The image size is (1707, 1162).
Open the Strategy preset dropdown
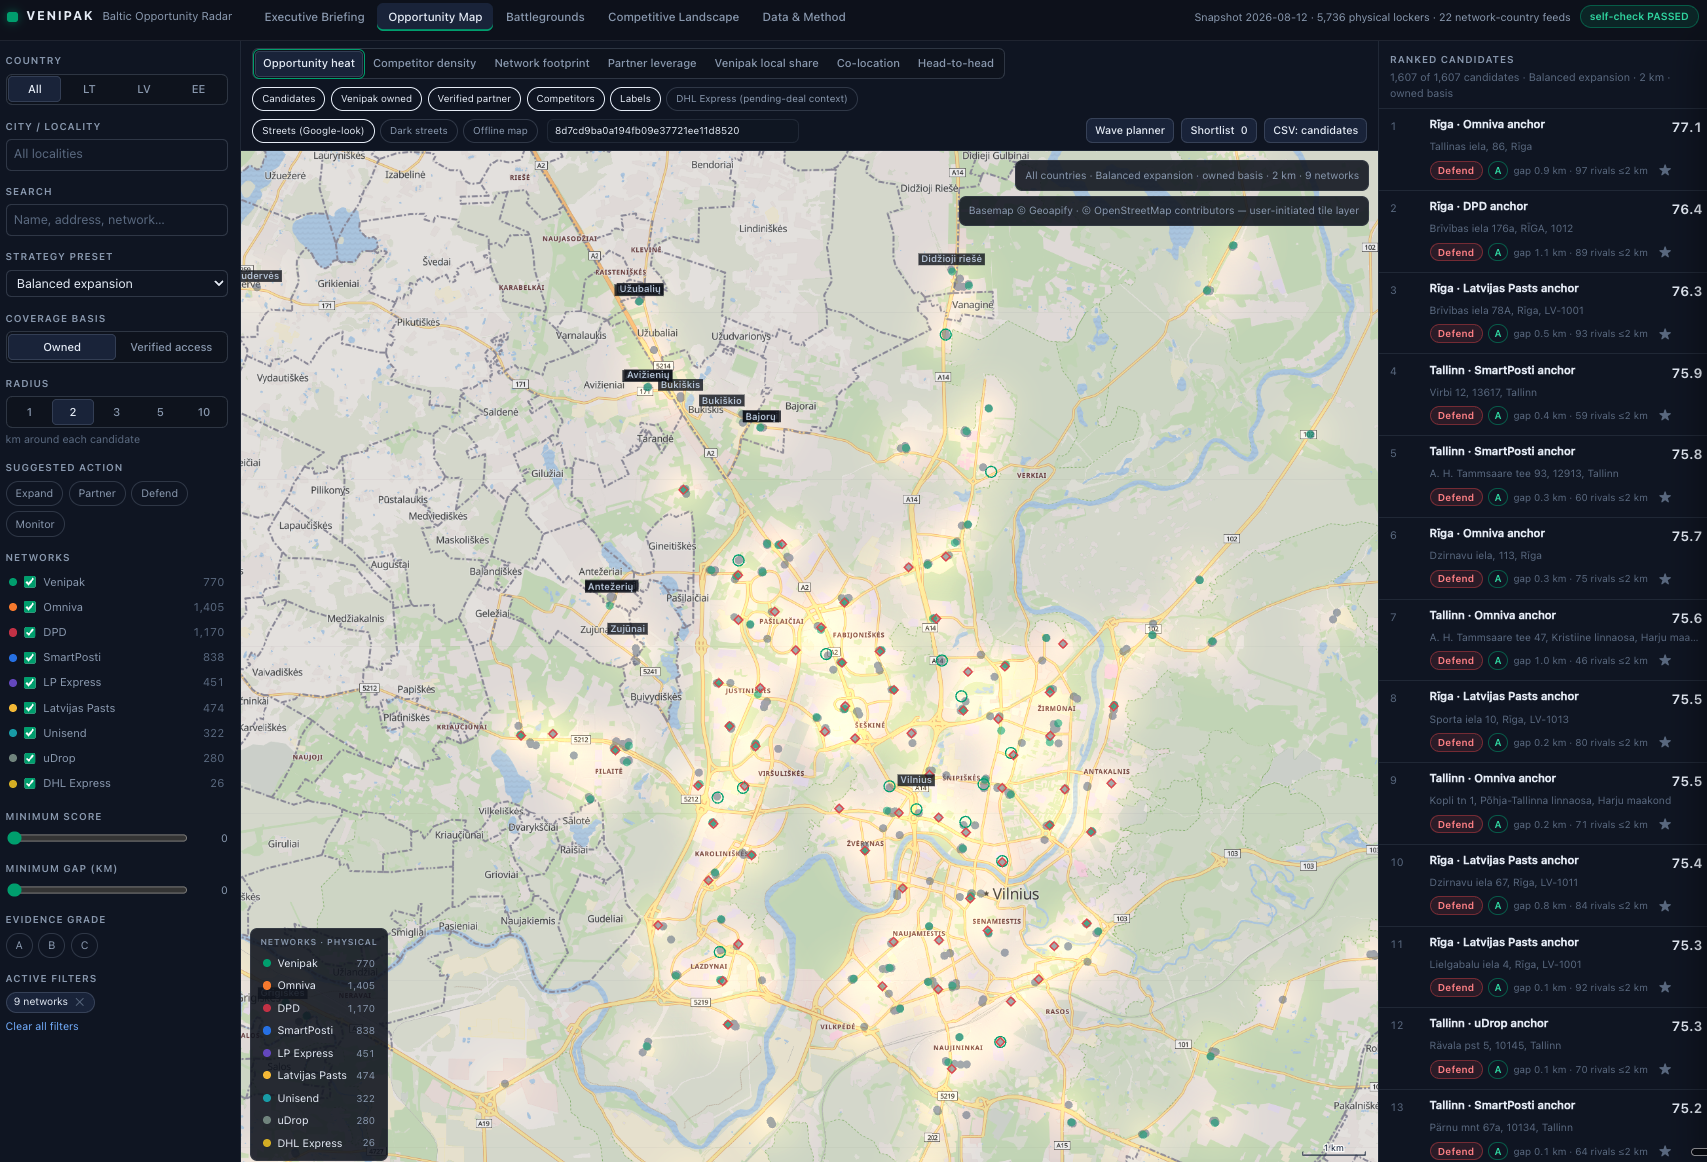117,284
